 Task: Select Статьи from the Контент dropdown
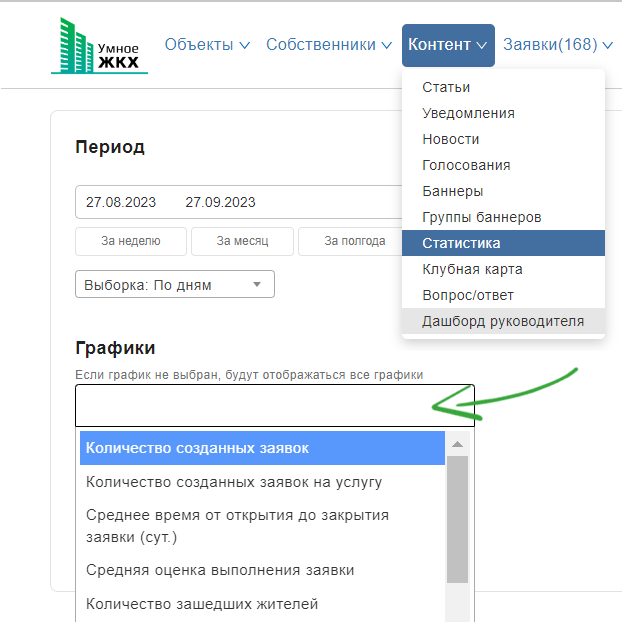tap(503, 87)
